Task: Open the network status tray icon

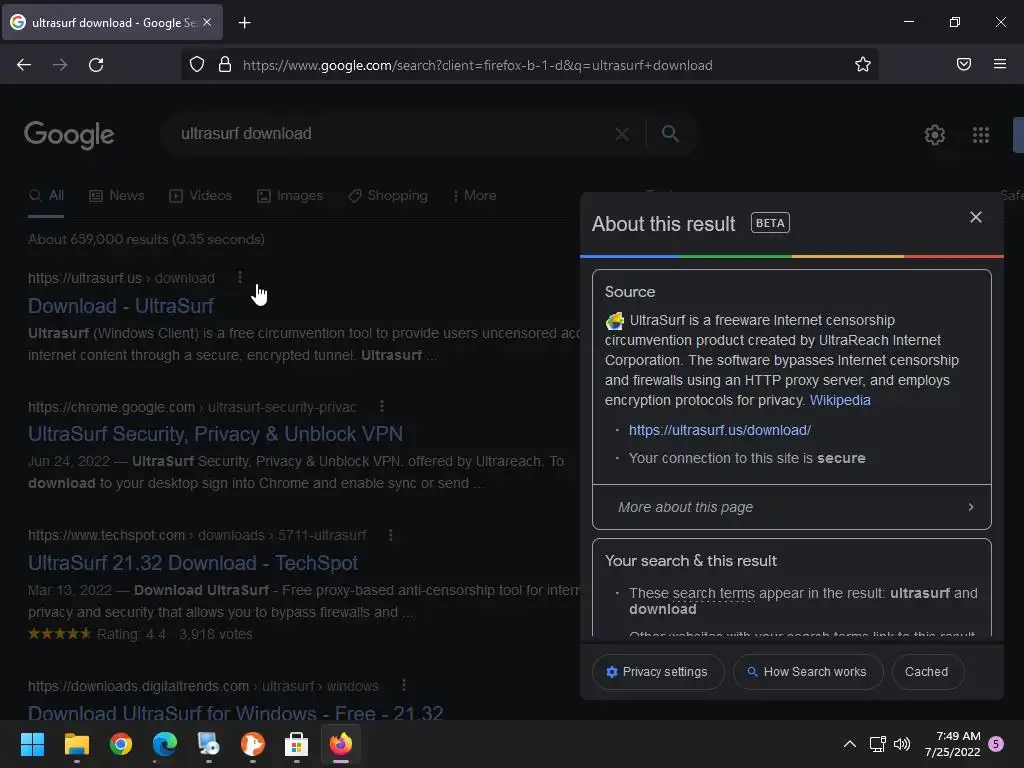Action: (877, 744)
